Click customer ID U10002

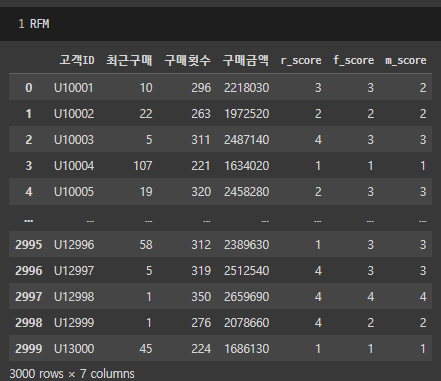74,114
